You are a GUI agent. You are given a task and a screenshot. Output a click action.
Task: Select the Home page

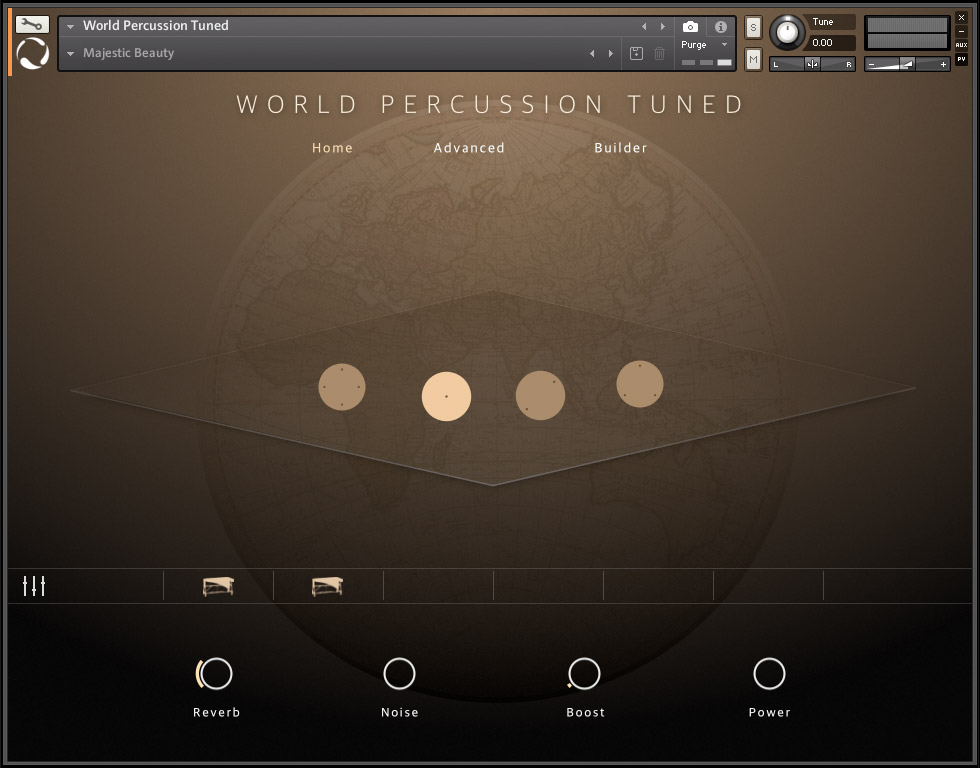(332, 147)
